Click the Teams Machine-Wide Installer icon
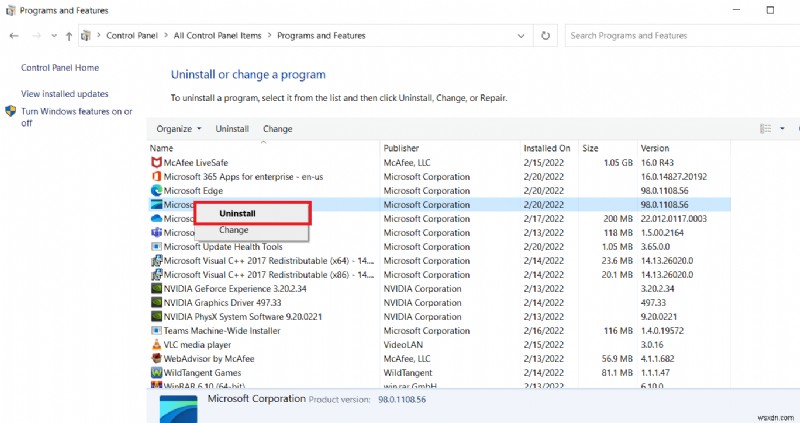 pyautogui.click(x=156, y=331)
